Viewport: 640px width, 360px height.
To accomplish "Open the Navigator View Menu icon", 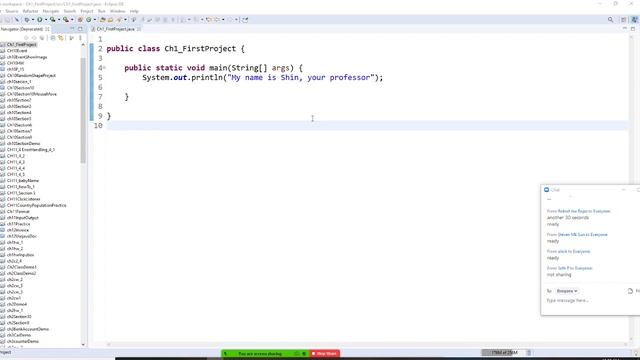I will click(80, 38).
